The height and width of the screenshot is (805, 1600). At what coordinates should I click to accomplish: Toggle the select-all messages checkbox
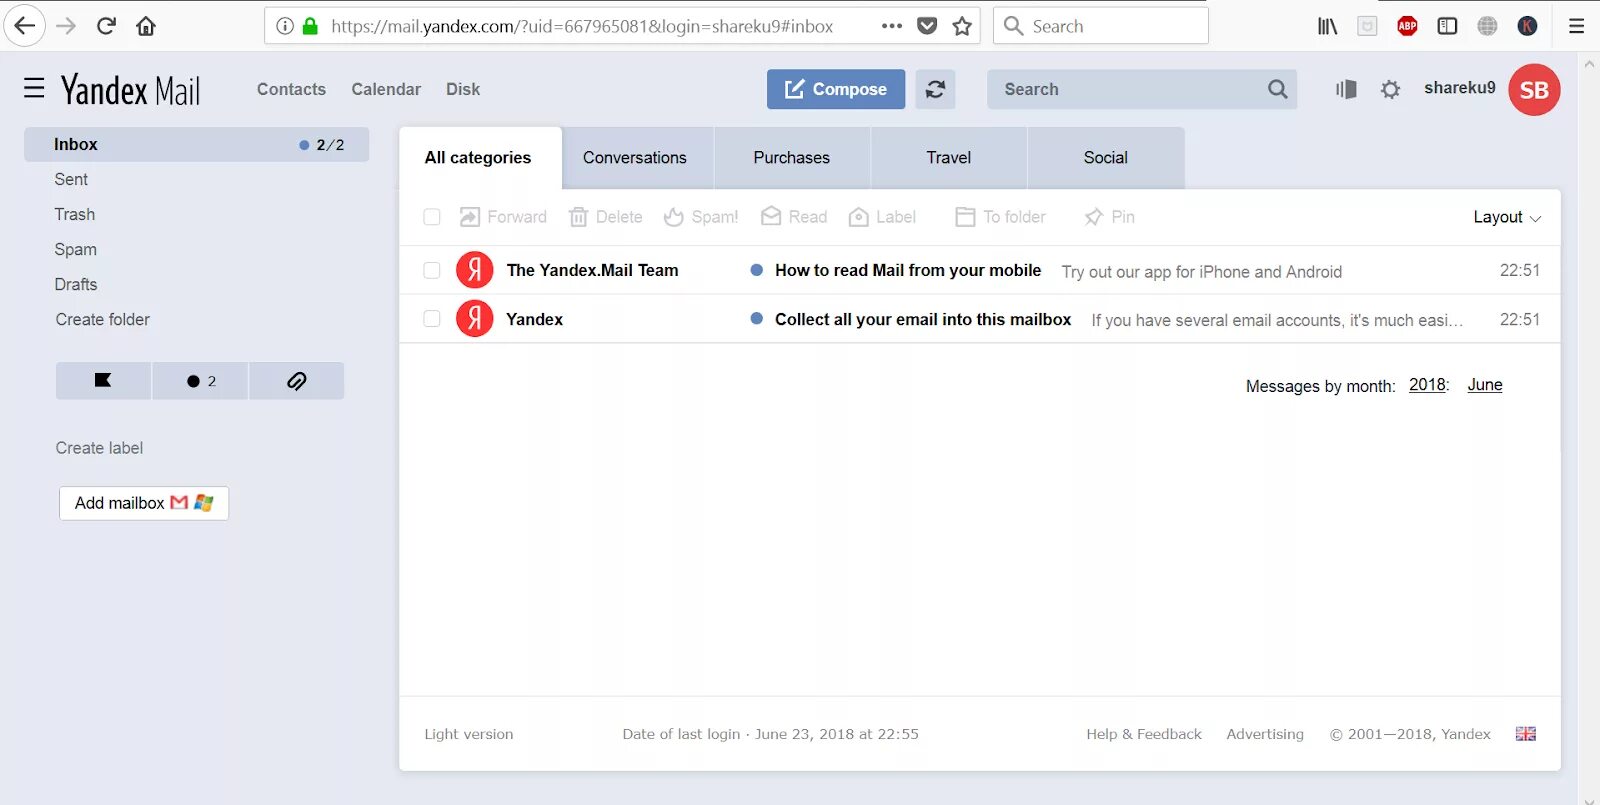click(x=432, y=217)
